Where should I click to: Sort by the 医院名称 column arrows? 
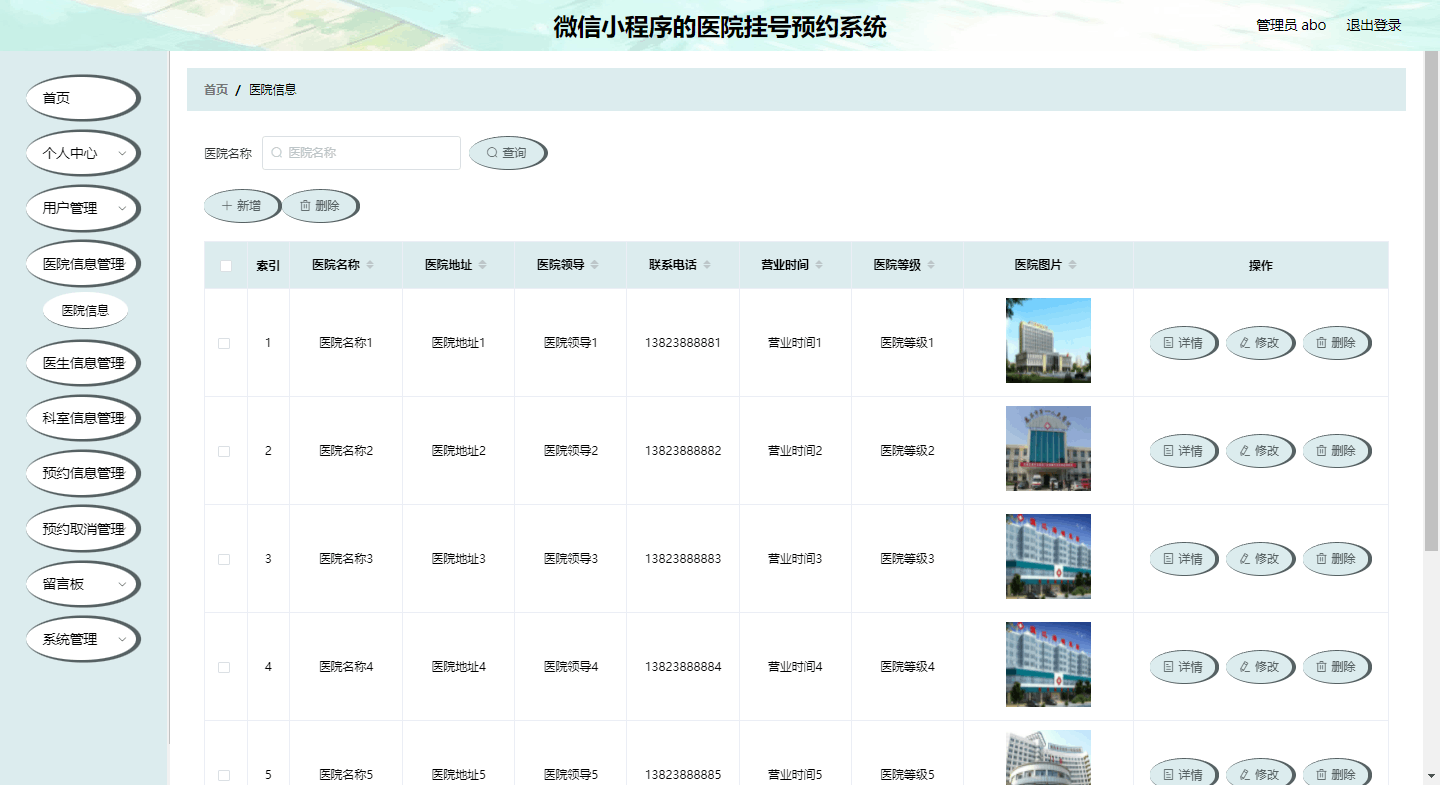click(x=370, y=265)
